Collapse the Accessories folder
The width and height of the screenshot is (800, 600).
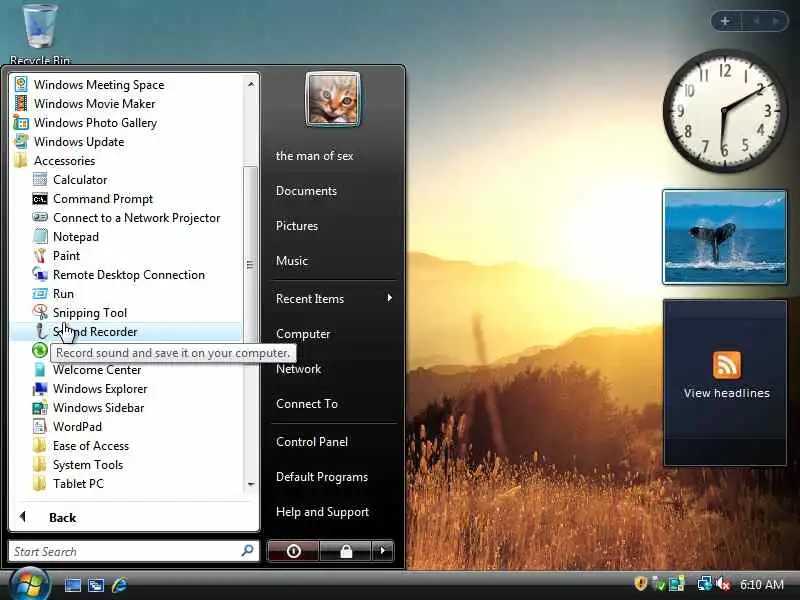click(x=64, y=160)
